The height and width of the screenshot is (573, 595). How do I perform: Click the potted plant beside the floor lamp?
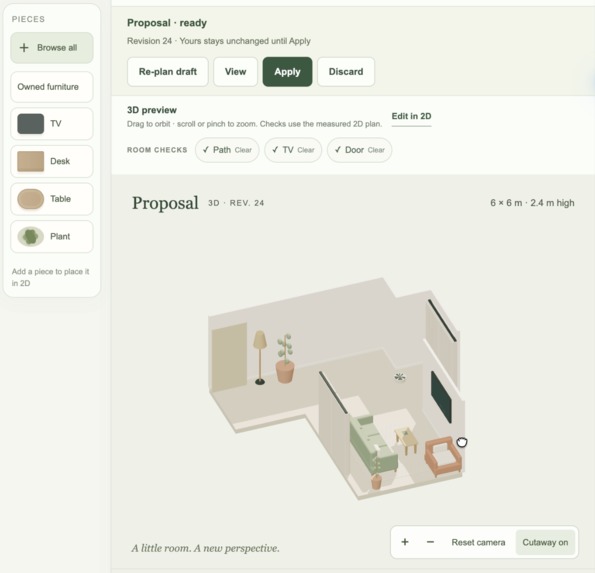285,359
